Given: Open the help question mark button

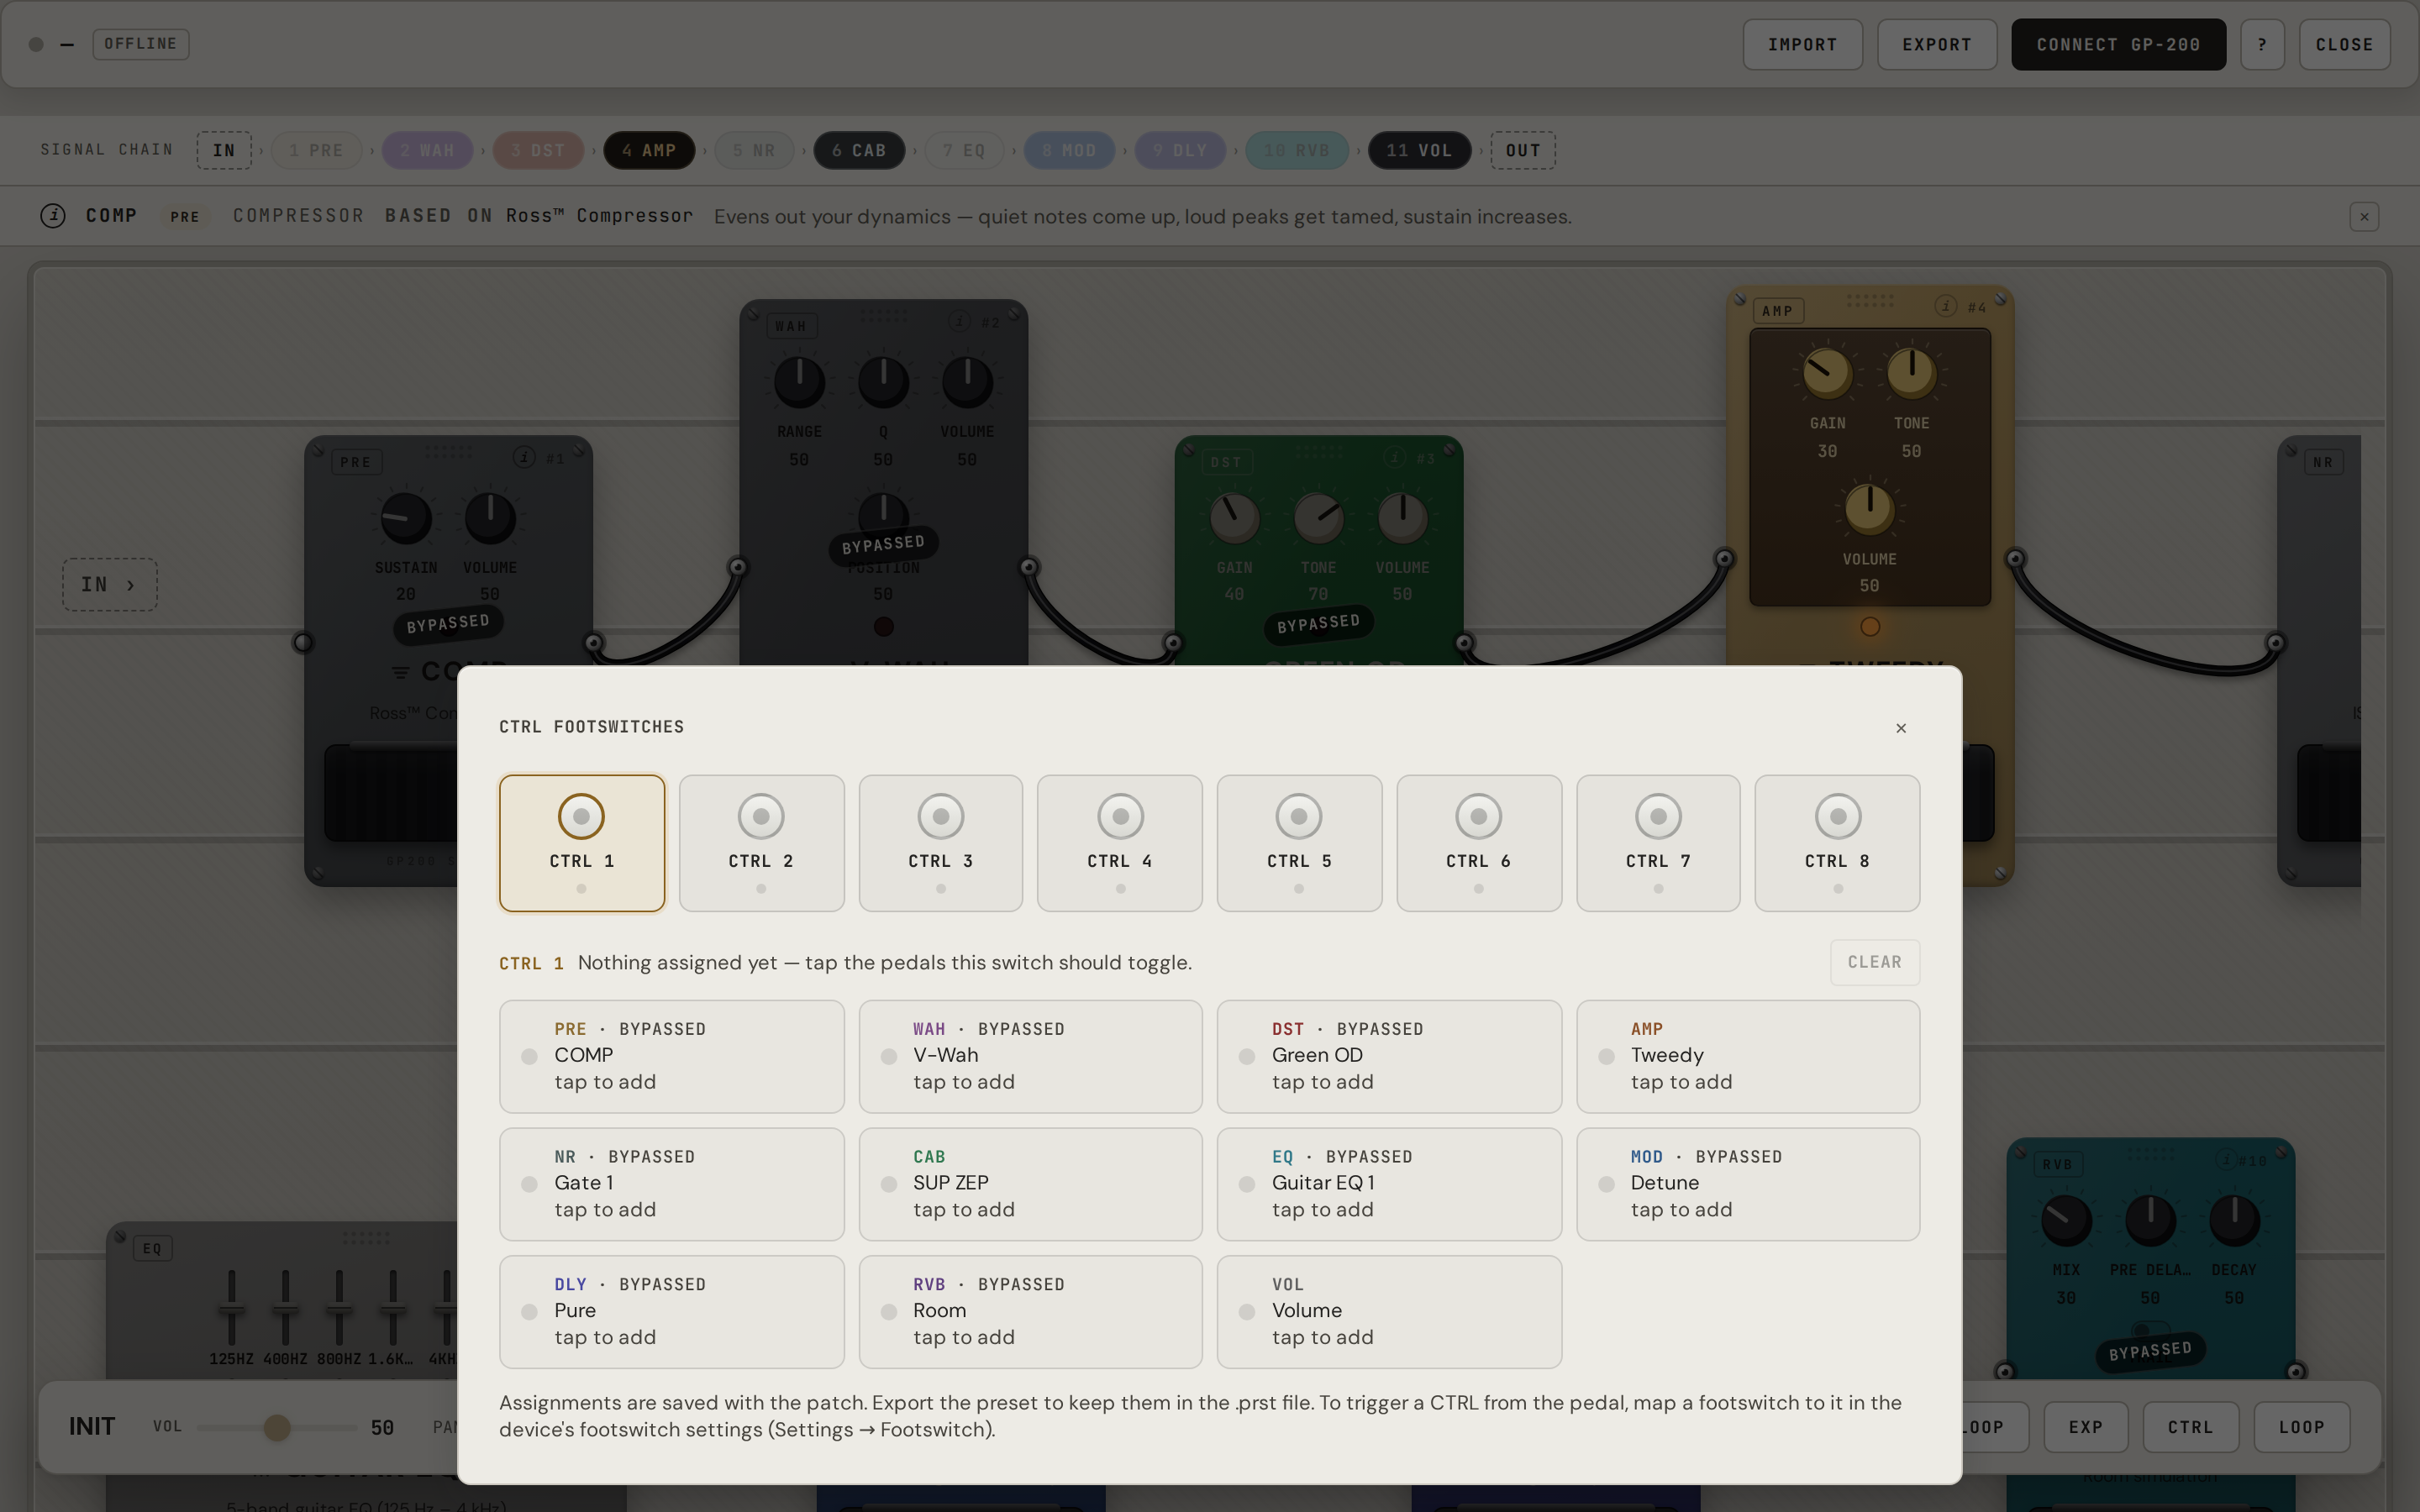Looking at the screenshot, I should point(2262,45).
